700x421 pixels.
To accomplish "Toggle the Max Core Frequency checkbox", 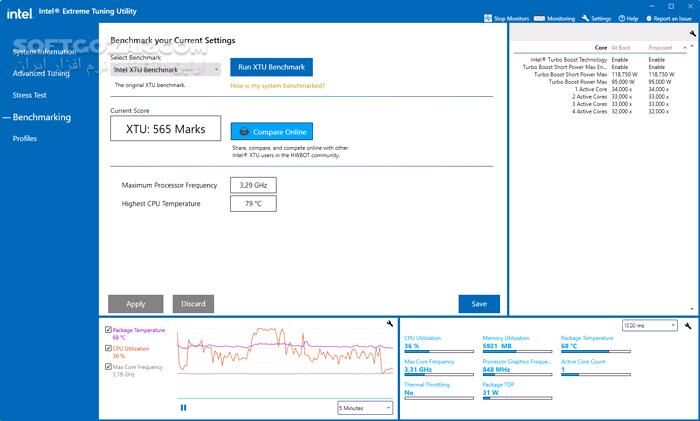I will [x=108, y=367].
